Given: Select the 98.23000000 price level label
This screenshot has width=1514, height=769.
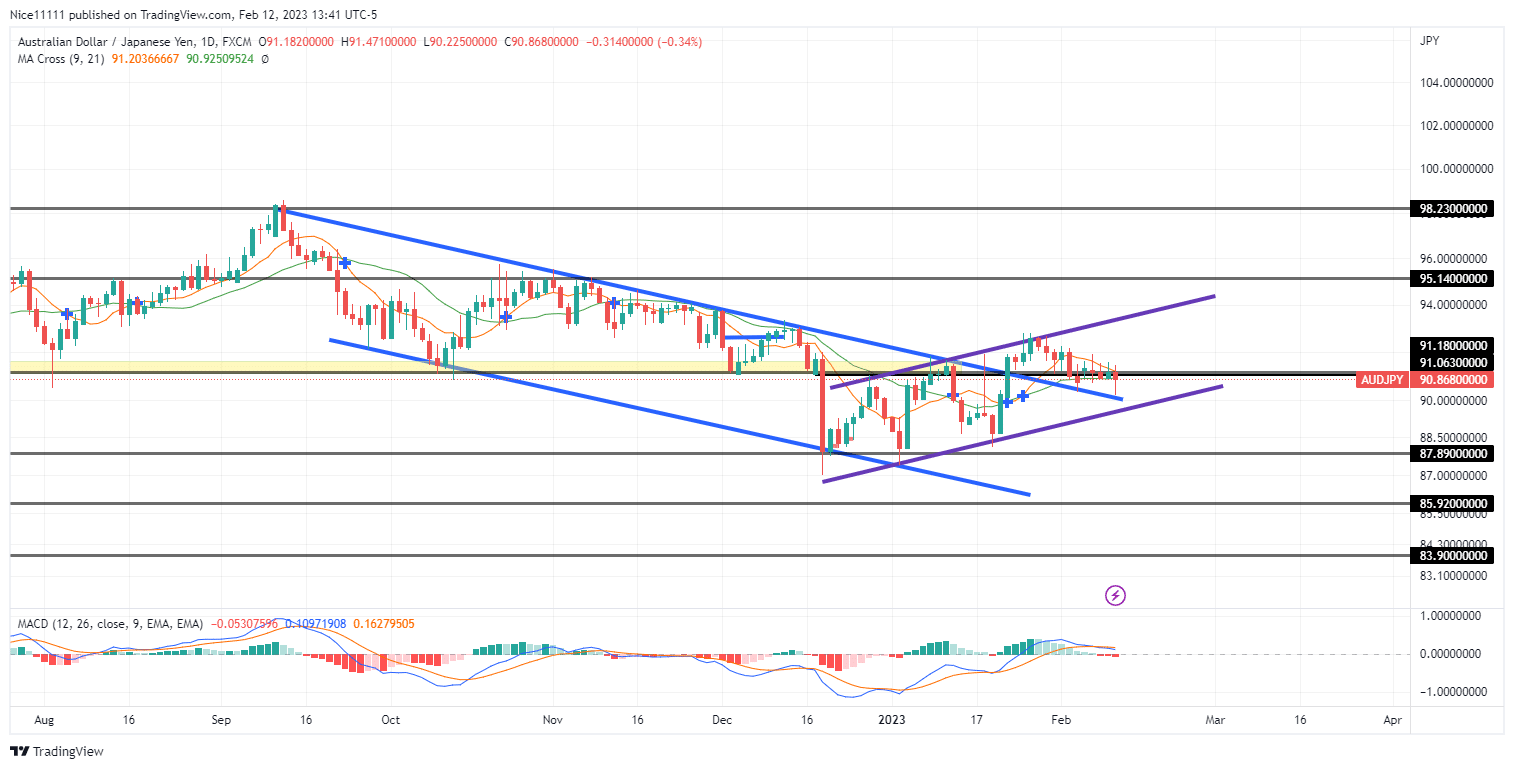Looking at the screenshot, I should tap(1454, 209).
